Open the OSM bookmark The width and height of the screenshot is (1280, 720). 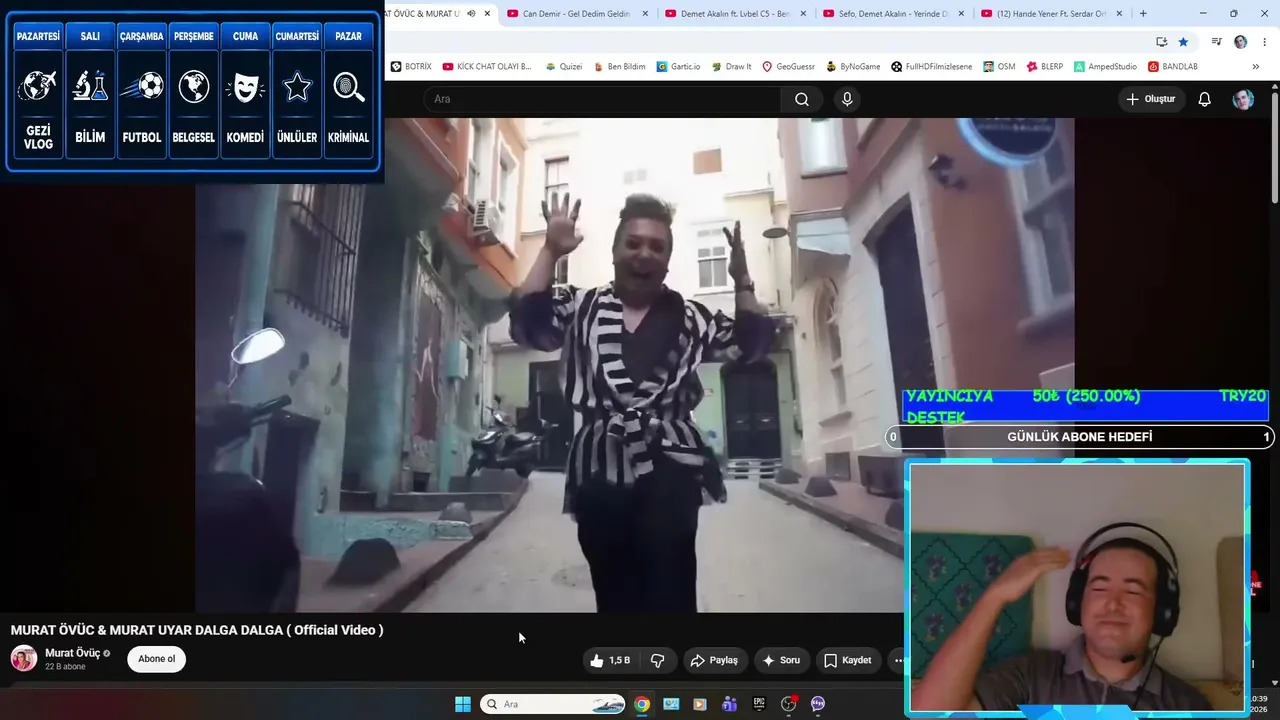pos(999,67)
